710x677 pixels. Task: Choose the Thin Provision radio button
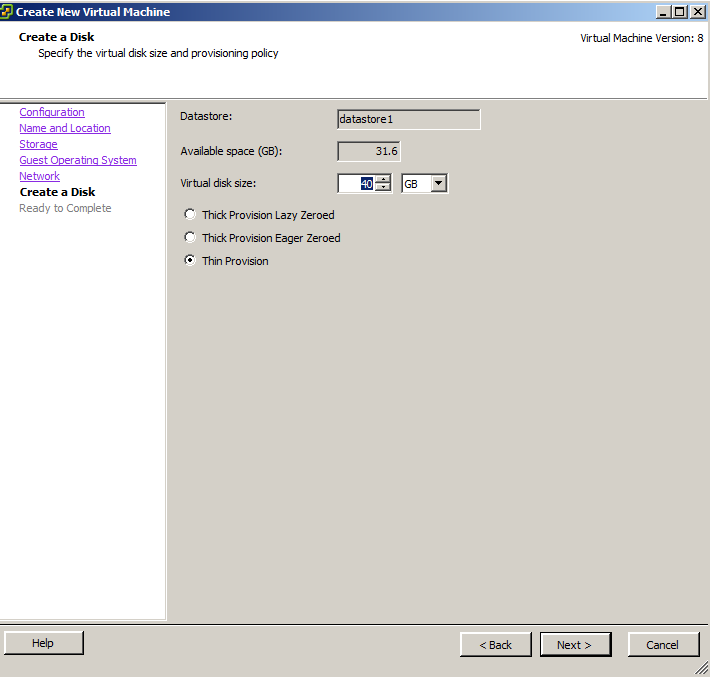(x=190, y=260)
